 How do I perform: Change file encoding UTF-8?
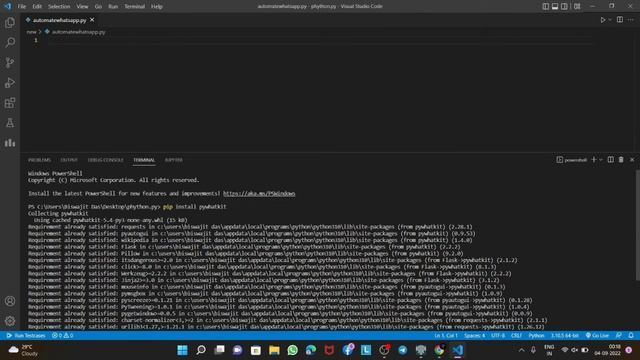(498, 336)
